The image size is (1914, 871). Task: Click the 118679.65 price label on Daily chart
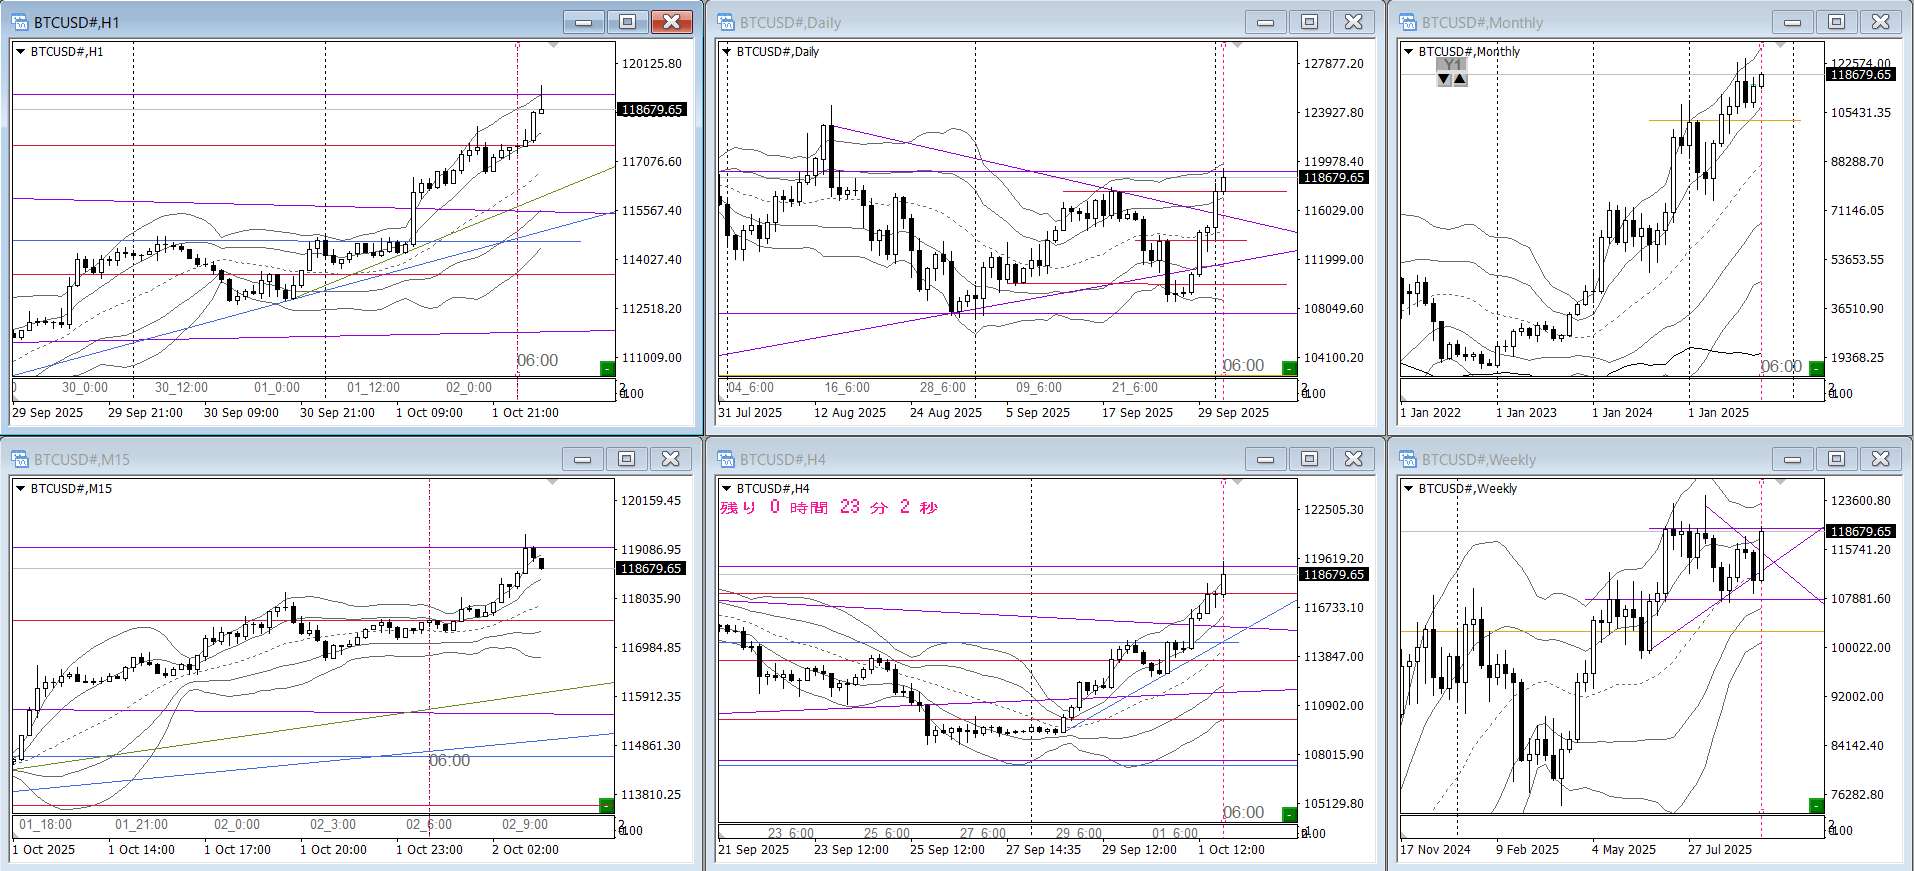(x=1333, y=177)
